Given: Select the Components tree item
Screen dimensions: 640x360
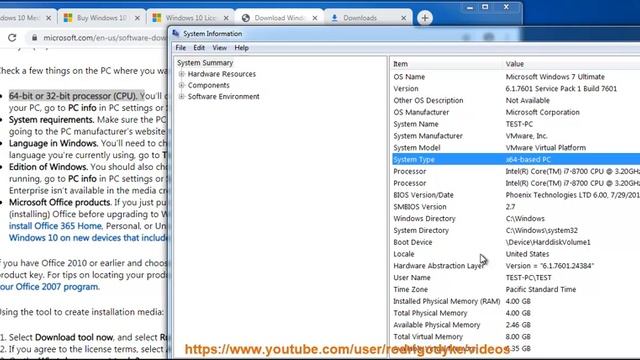Looking at the screenshot, I should [209, 85].
